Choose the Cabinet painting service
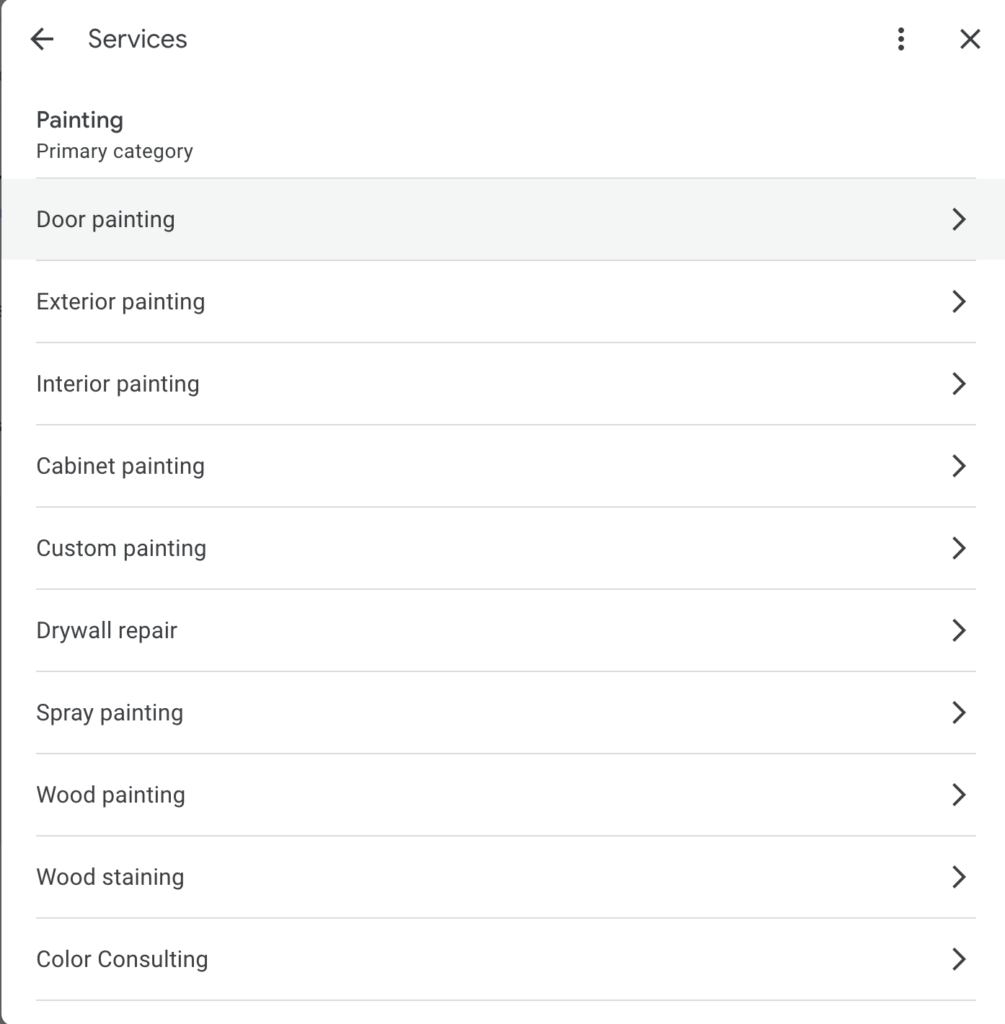 point(121,466)
